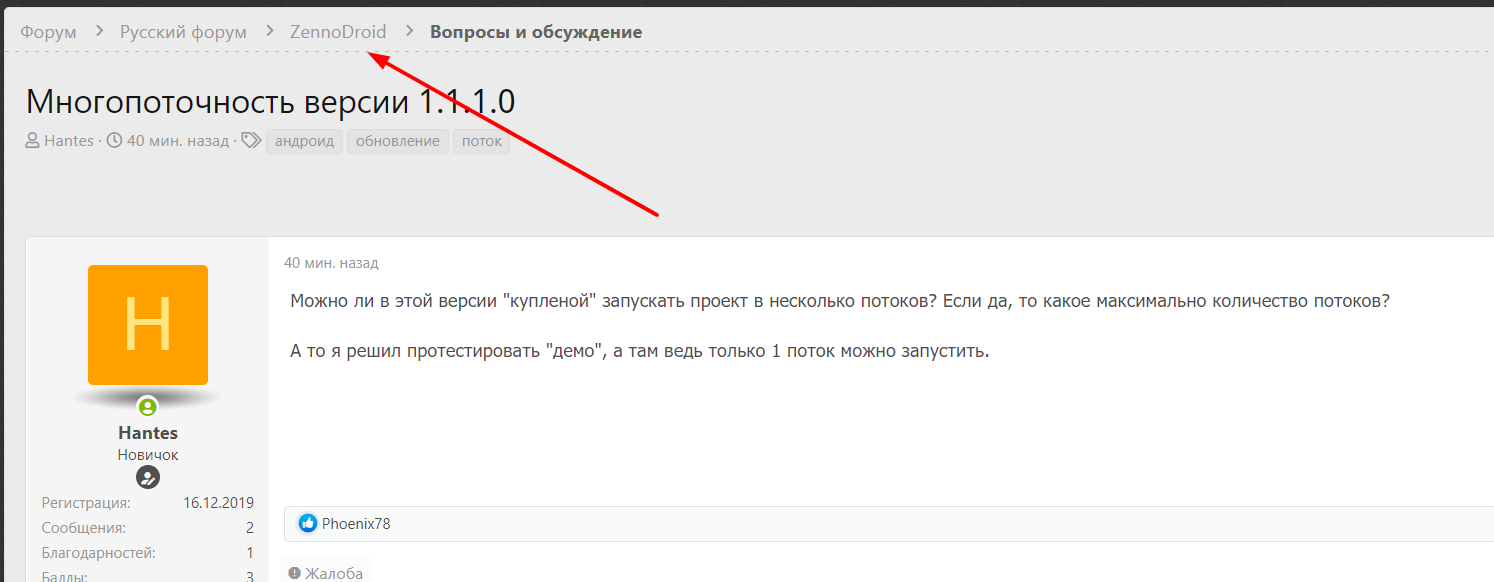Select the андроид tag
1494x582 pixels.
coord(304,141)
